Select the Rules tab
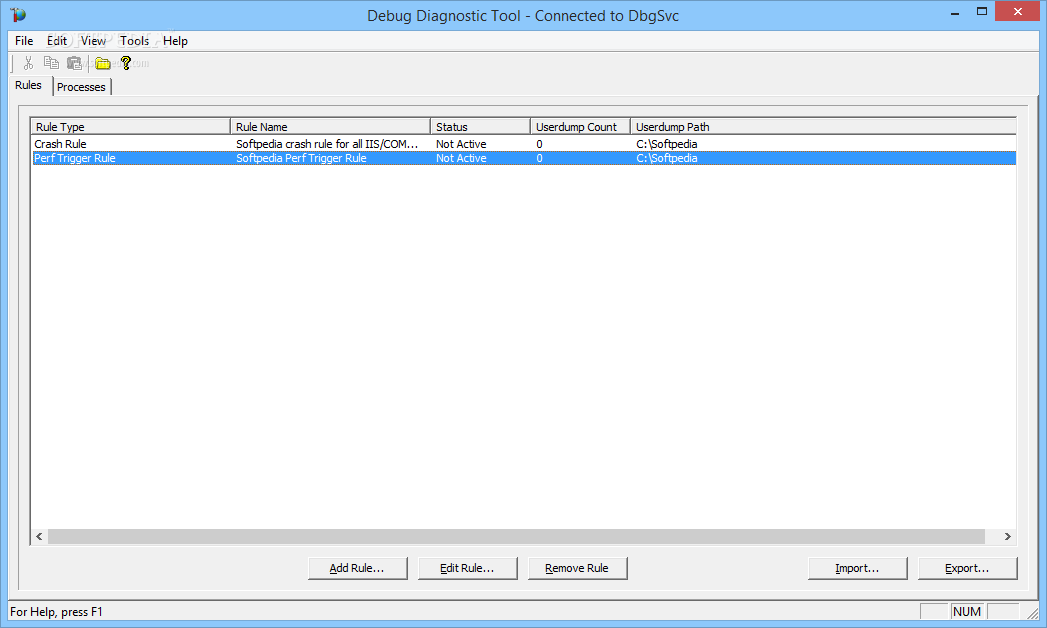The width and height of the screenshot is (1047, 628). point(29,85)
